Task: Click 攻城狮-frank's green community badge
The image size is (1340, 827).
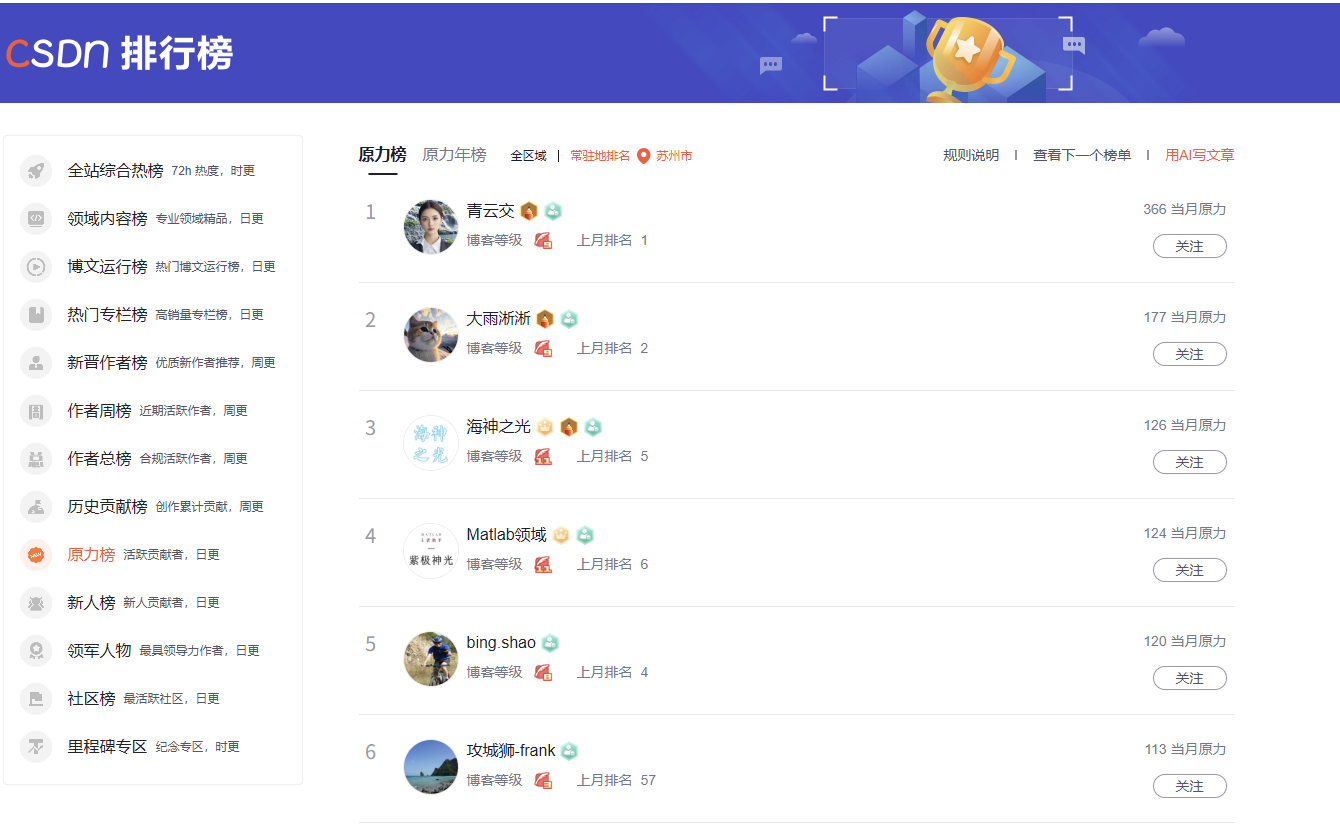Action: tap(569, 751)
